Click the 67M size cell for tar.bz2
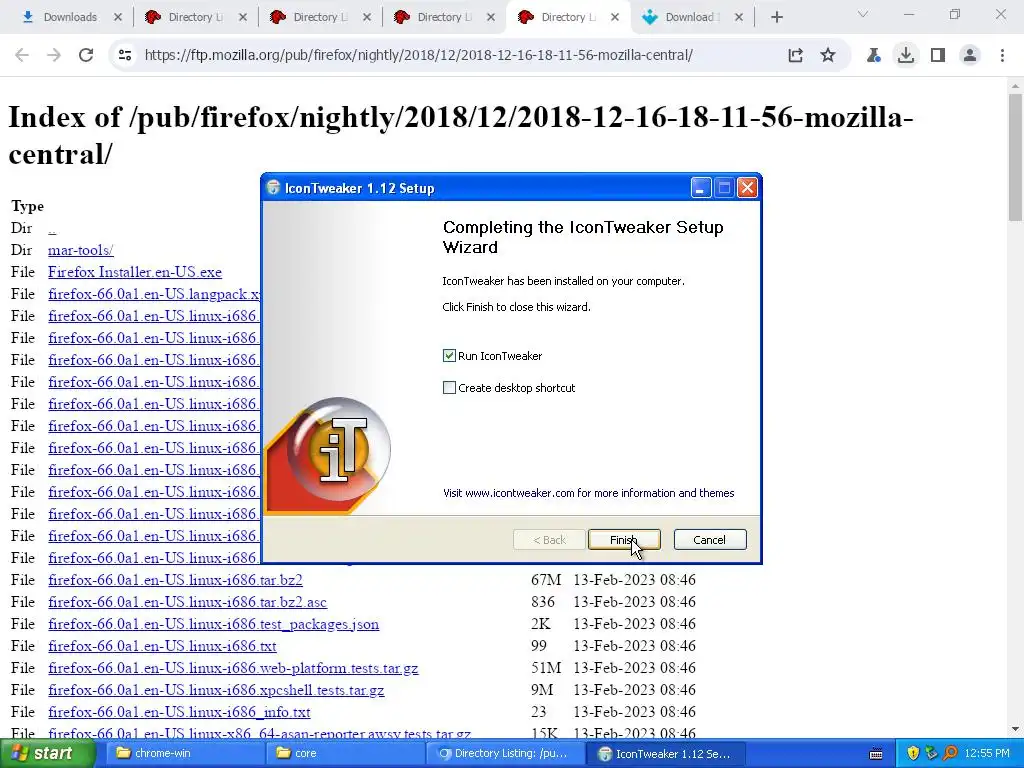The width and height of the screenshot is (1024, 768). 545,579
